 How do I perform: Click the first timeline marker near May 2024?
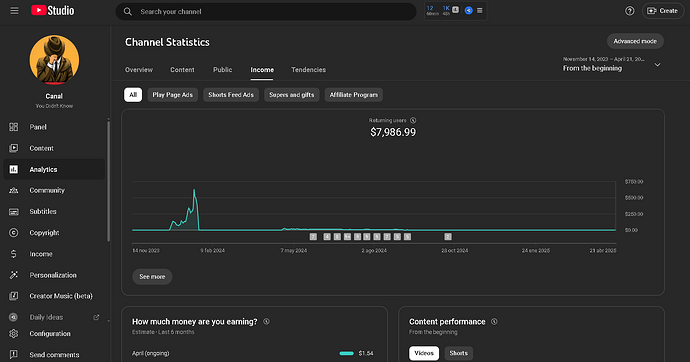pos(313,237)
